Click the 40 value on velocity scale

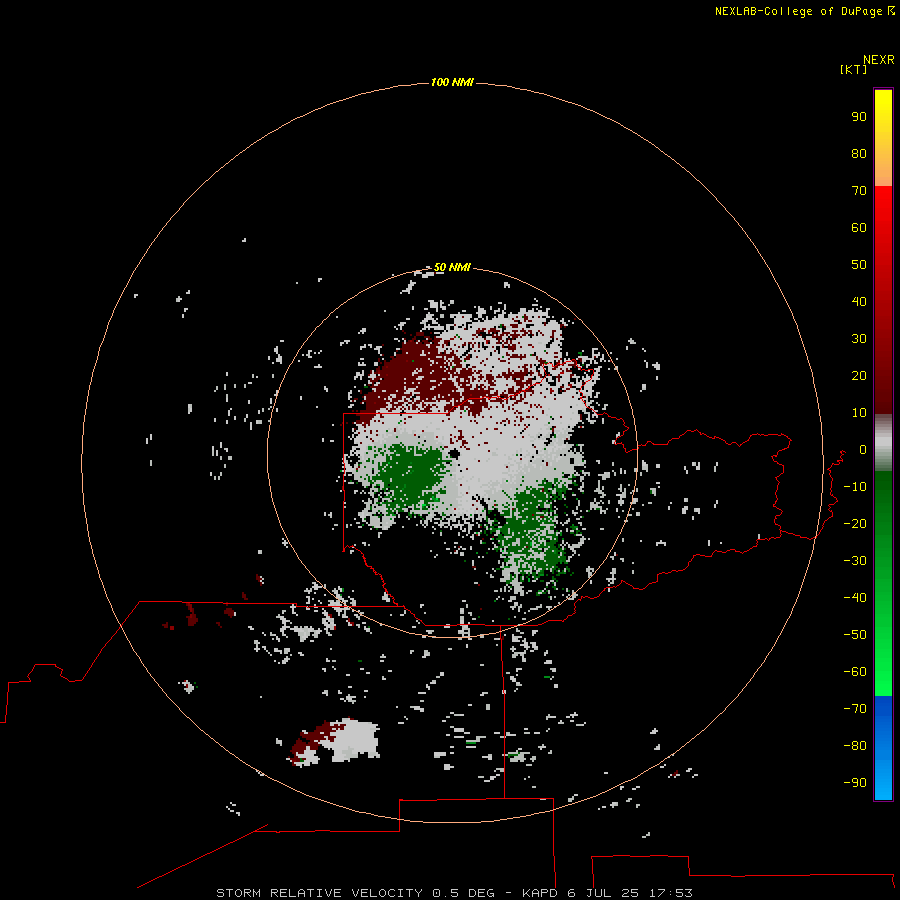point(859,301)
